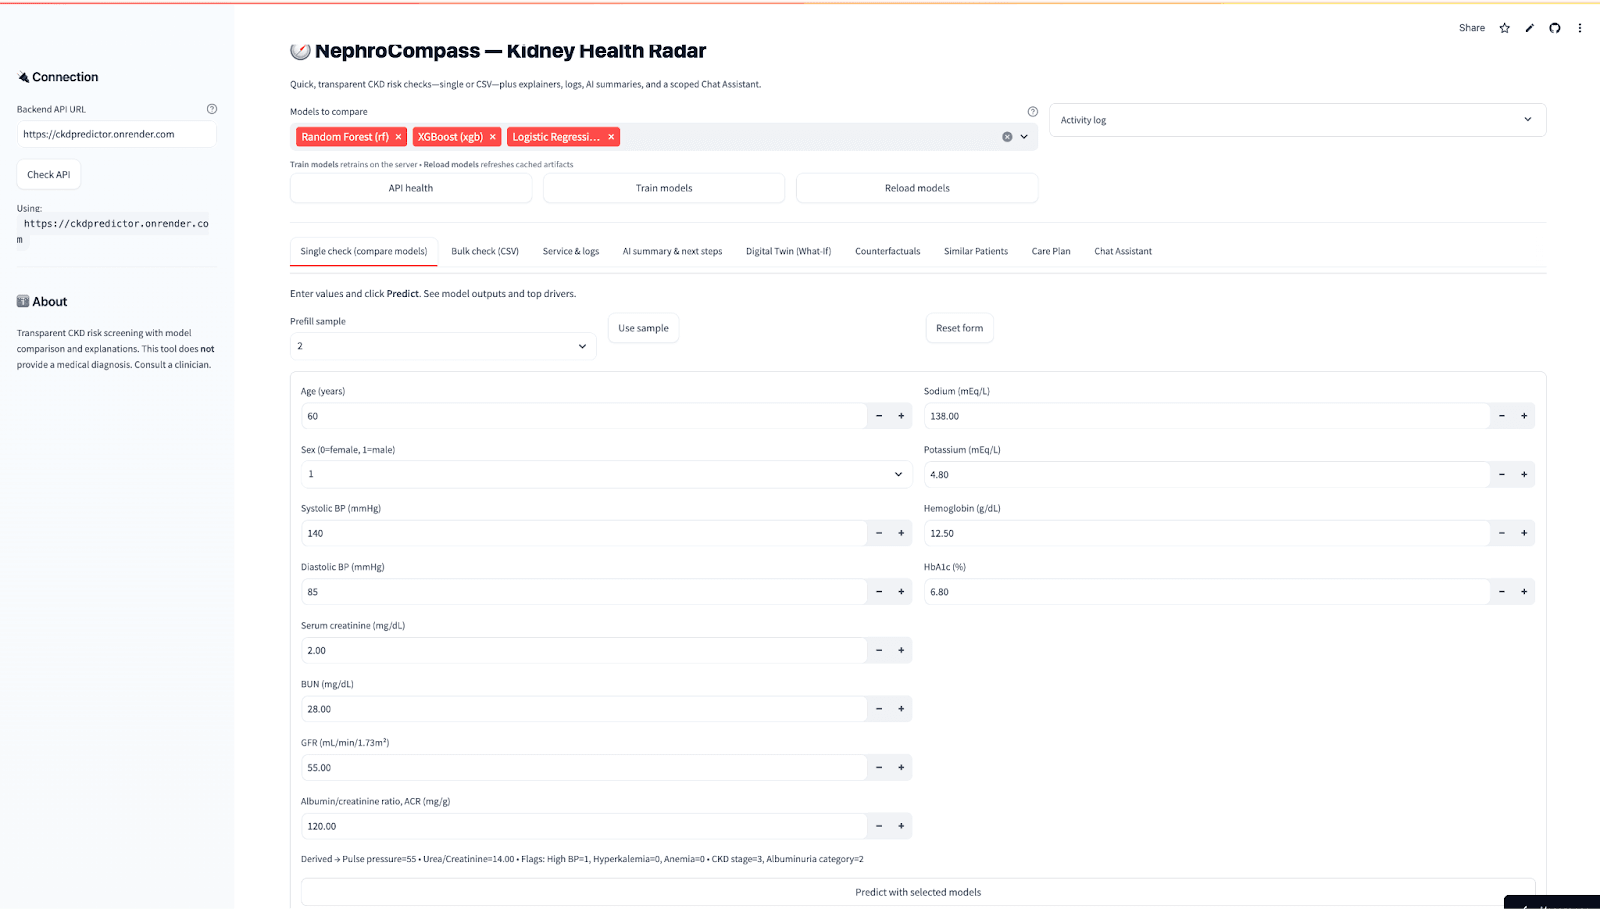Image resolution: width=1600 pixels, height=909 pixels.
Task: Remove the Logistic Regression model tag
Action: click(611, 137)
